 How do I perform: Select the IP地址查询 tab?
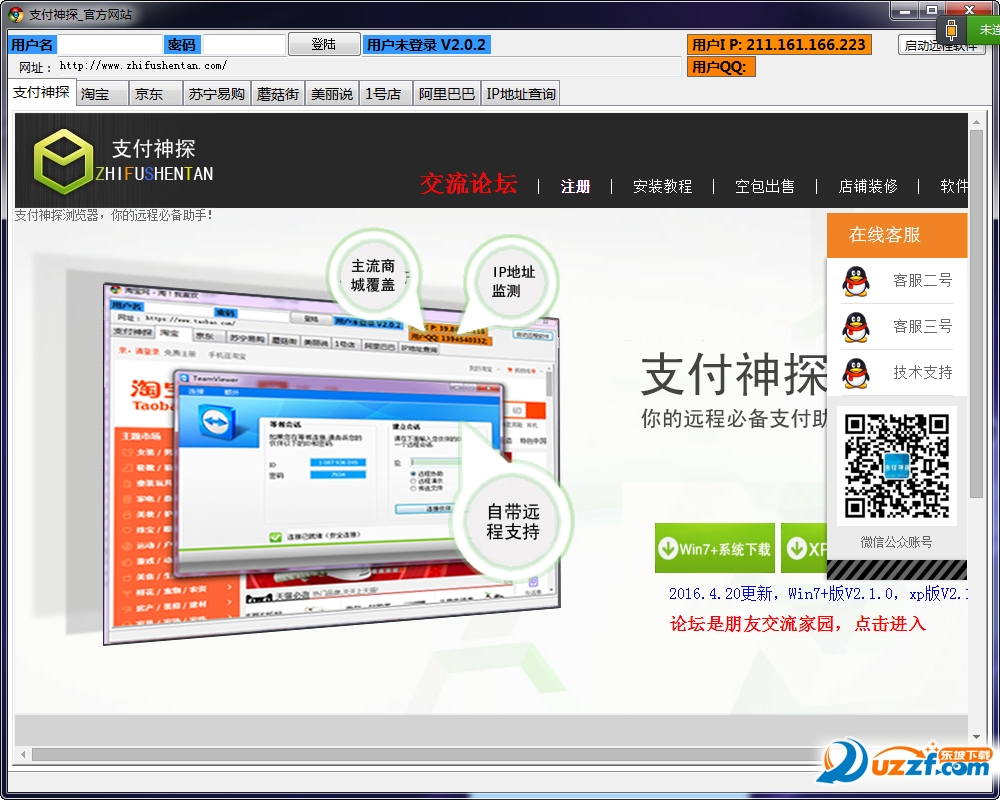[x=520, y=94]
